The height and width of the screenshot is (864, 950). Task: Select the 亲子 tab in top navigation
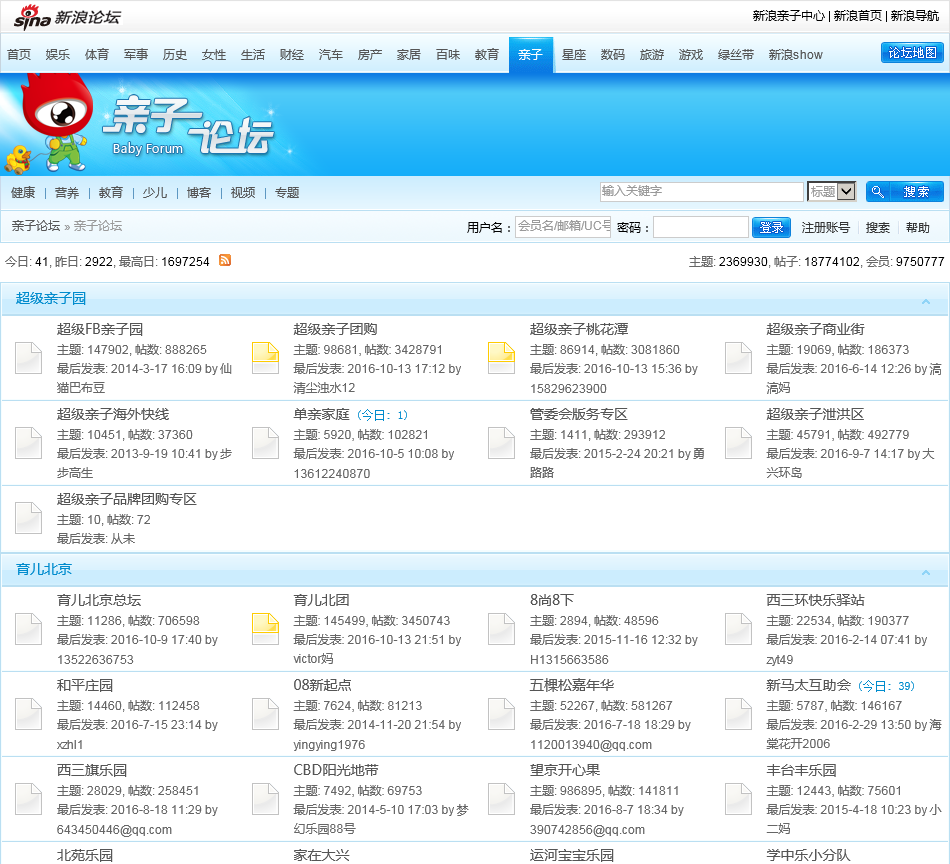point(531,55)
